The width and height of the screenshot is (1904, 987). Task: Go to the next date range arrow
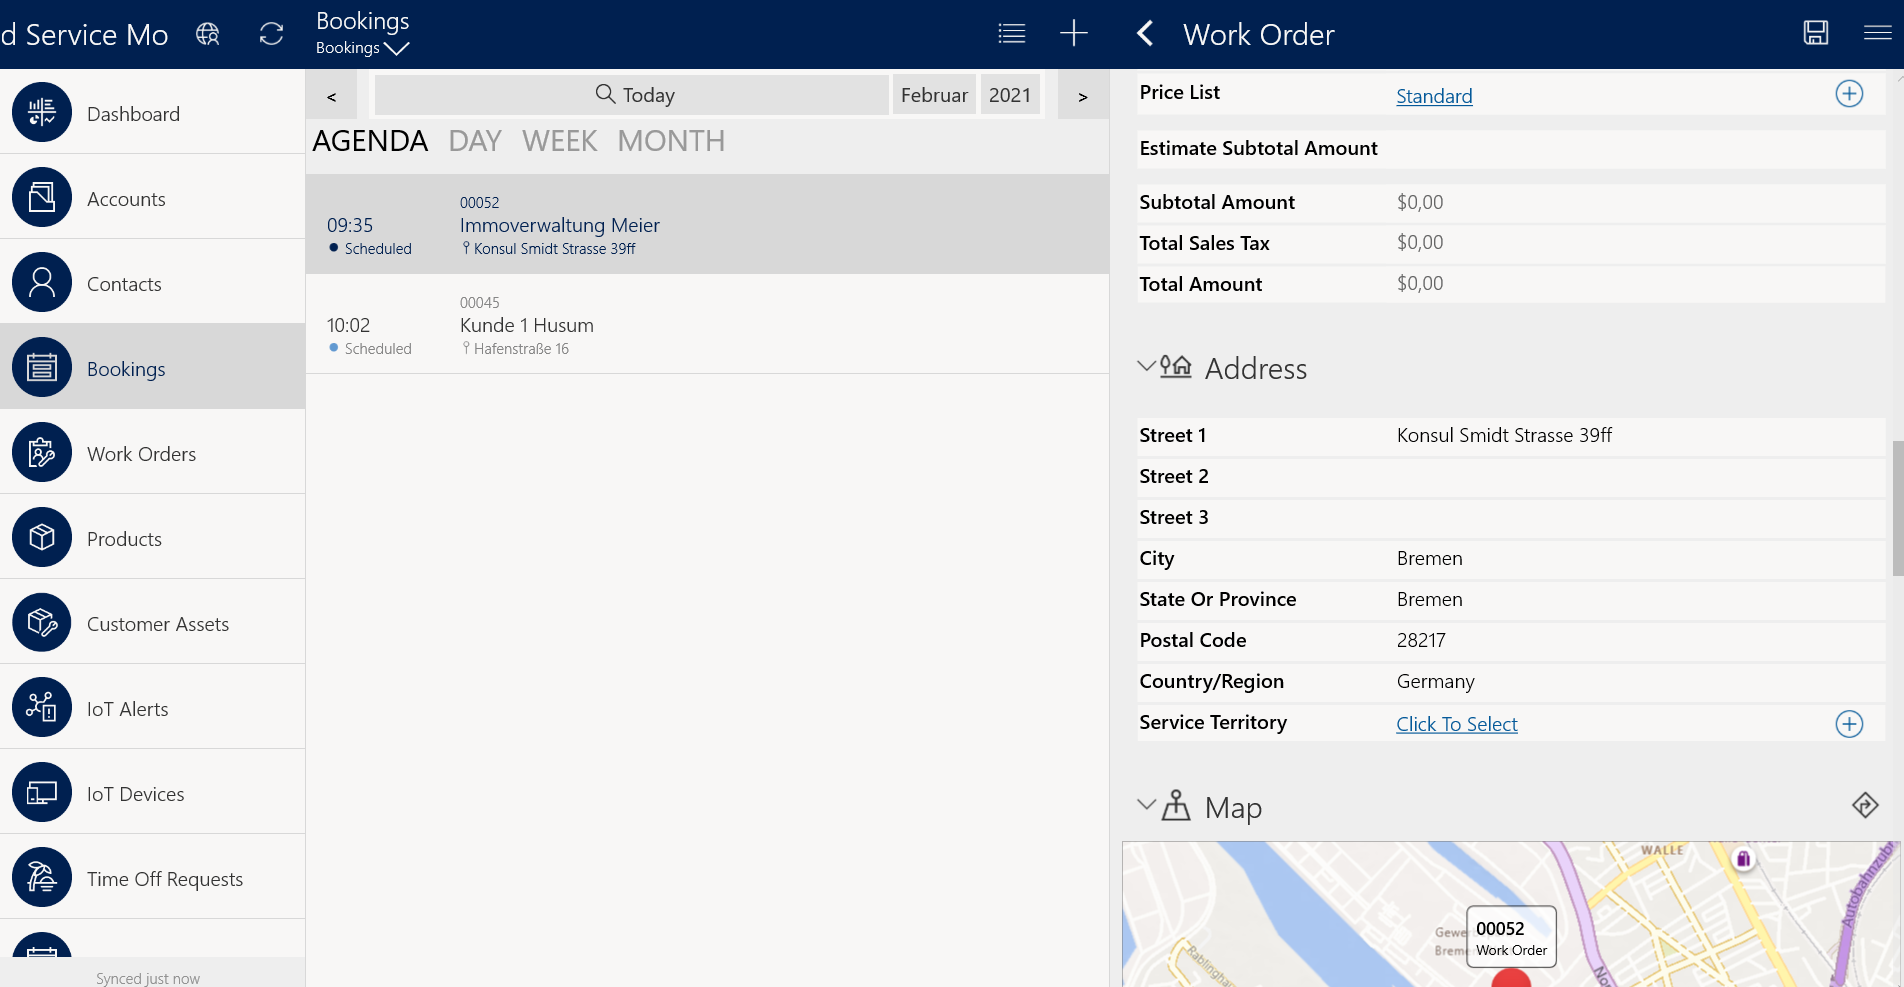(1082, 97)
